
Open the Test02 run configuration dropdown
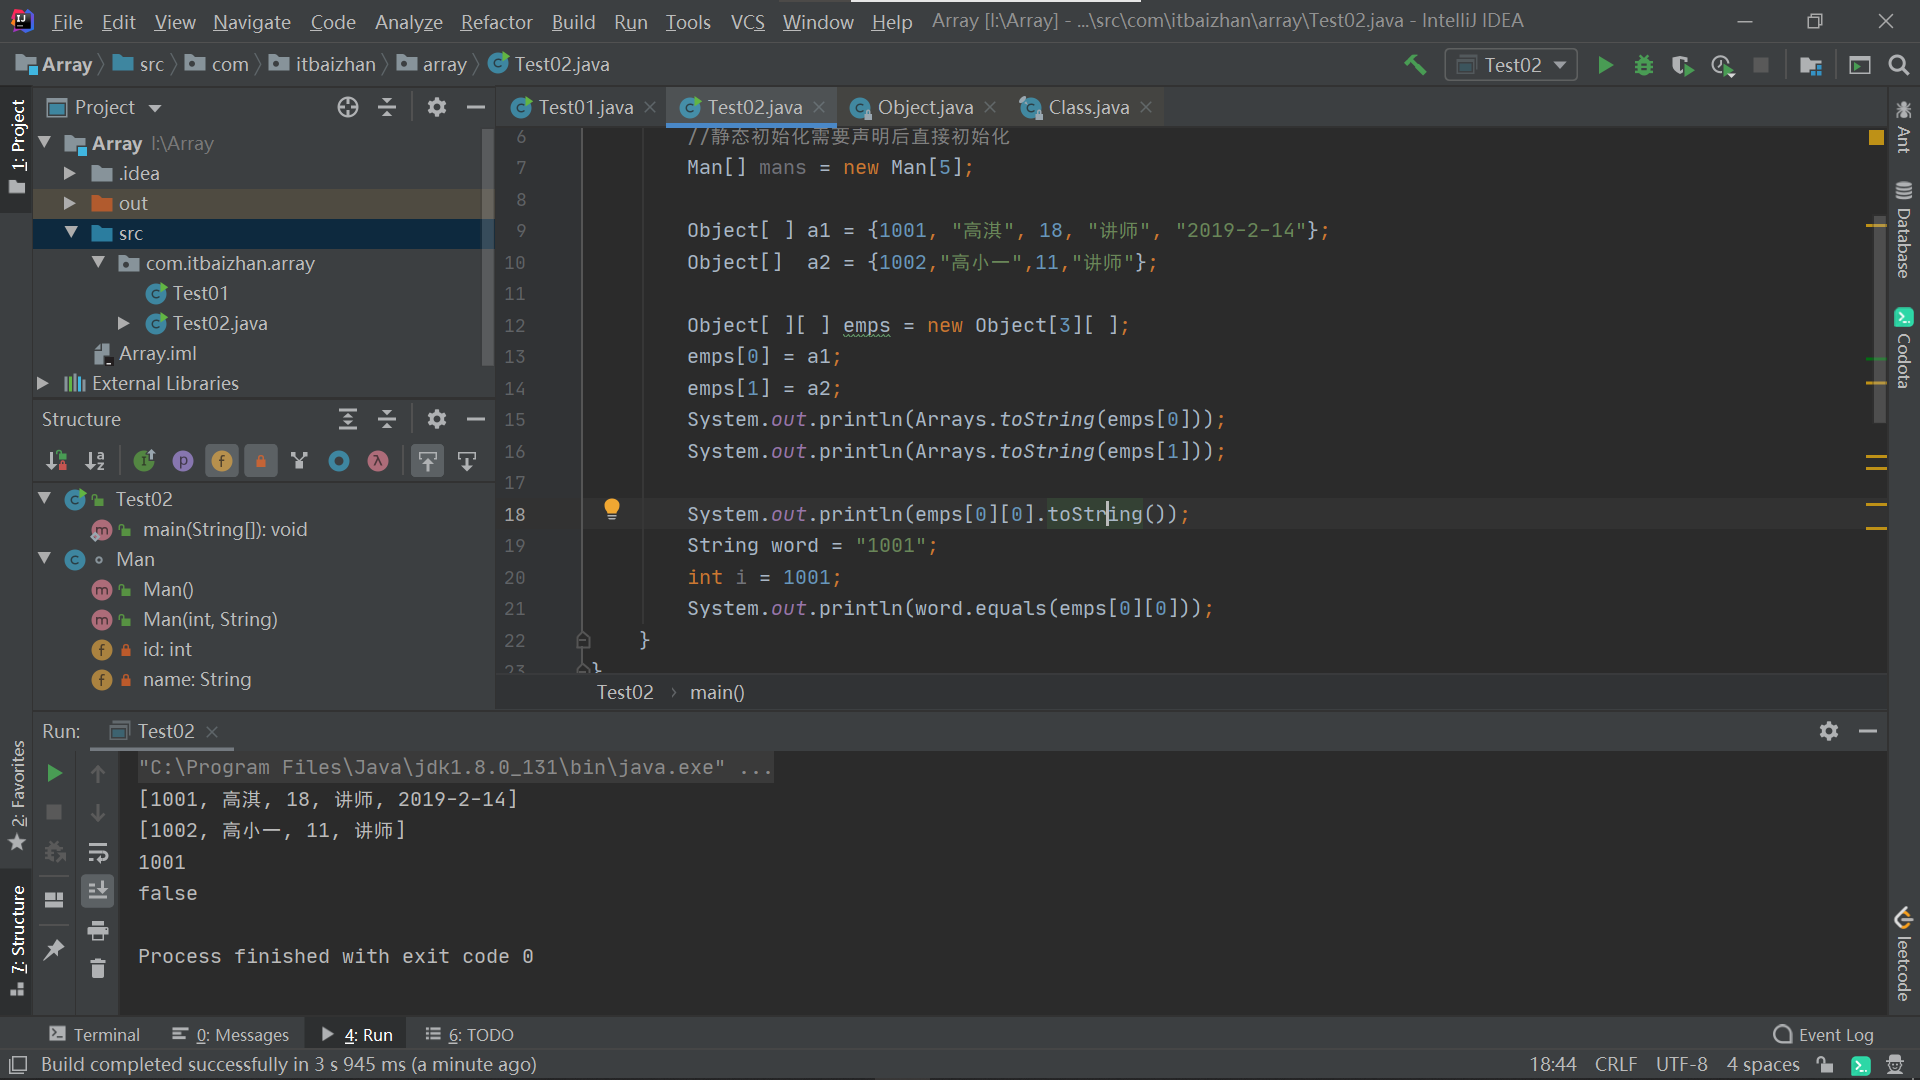pyautogui.click(x=1511, y=65)
